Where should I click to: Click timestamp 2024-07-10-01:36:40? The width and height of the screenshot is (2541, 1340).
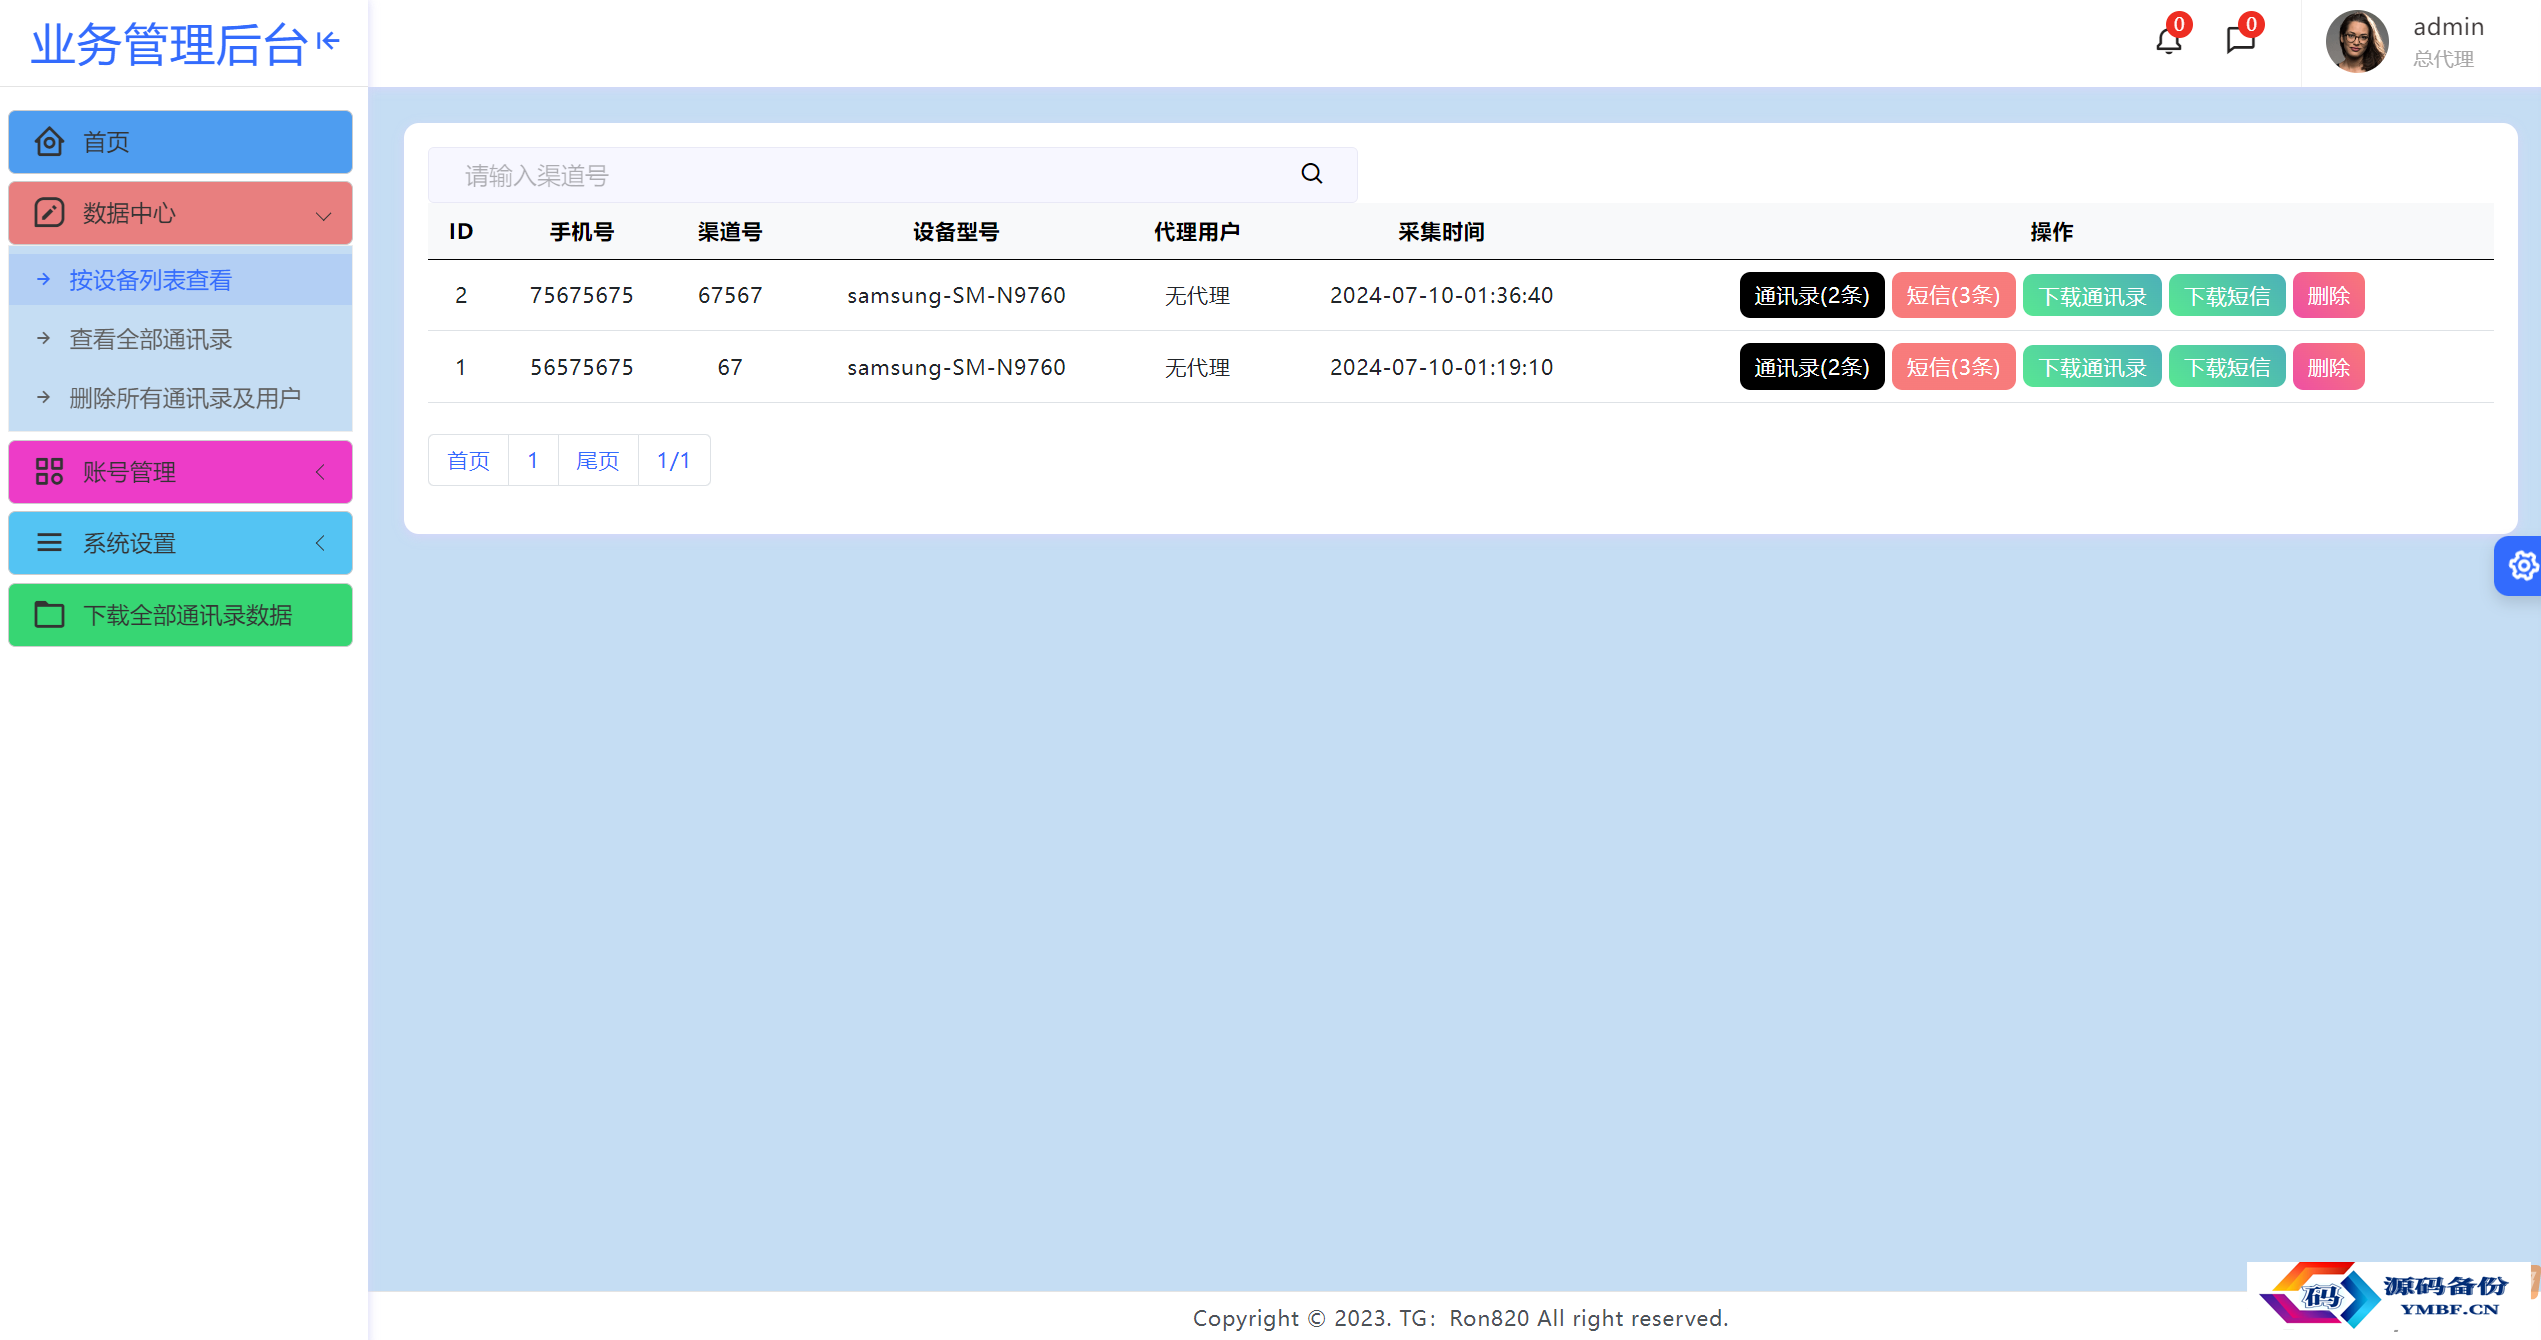coord(1441,296)
